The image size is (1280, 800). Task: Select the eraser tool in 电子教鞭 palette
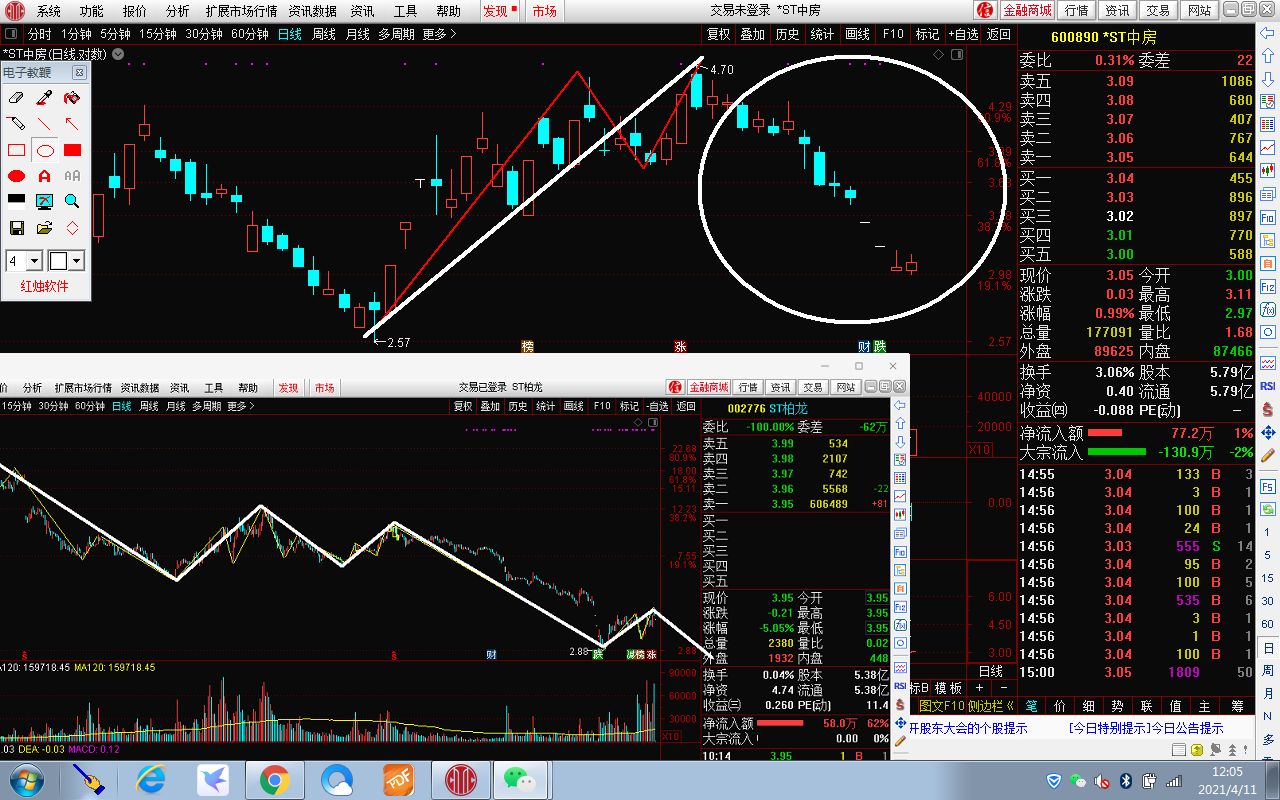(16, 98)
